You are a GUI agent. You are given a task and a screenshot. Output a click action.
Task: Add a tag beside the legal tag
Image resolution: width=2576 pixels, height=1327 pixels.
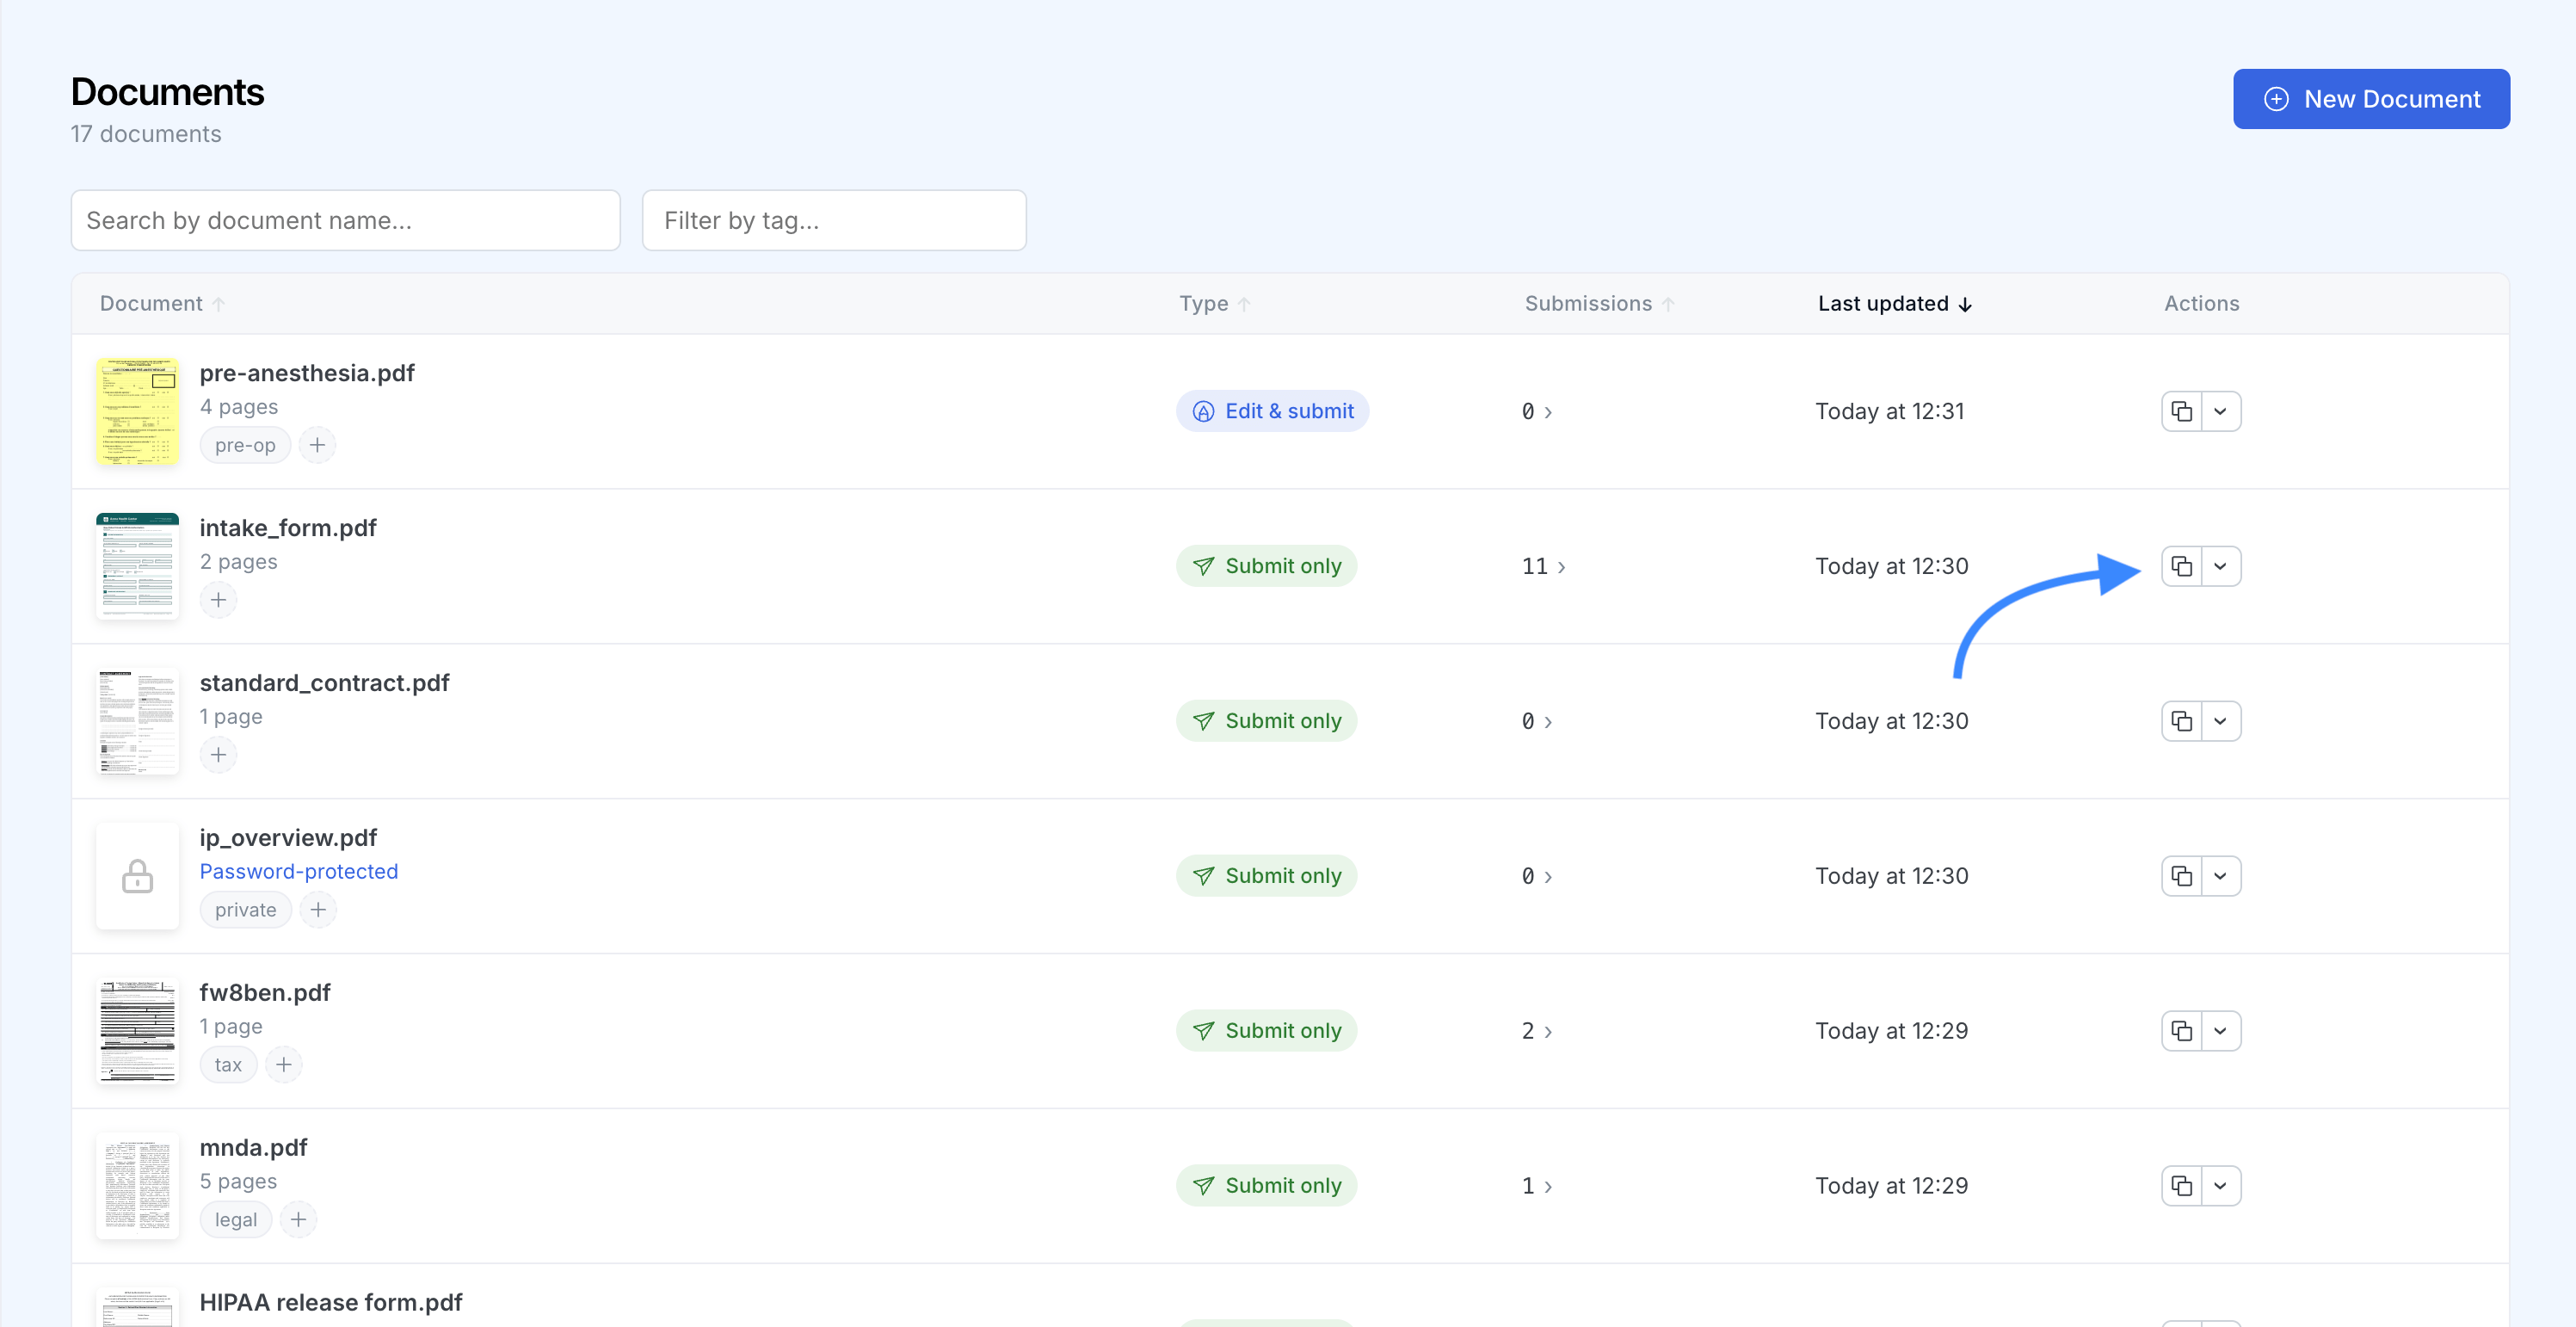pyautogui.click(x=298, y=1220)
